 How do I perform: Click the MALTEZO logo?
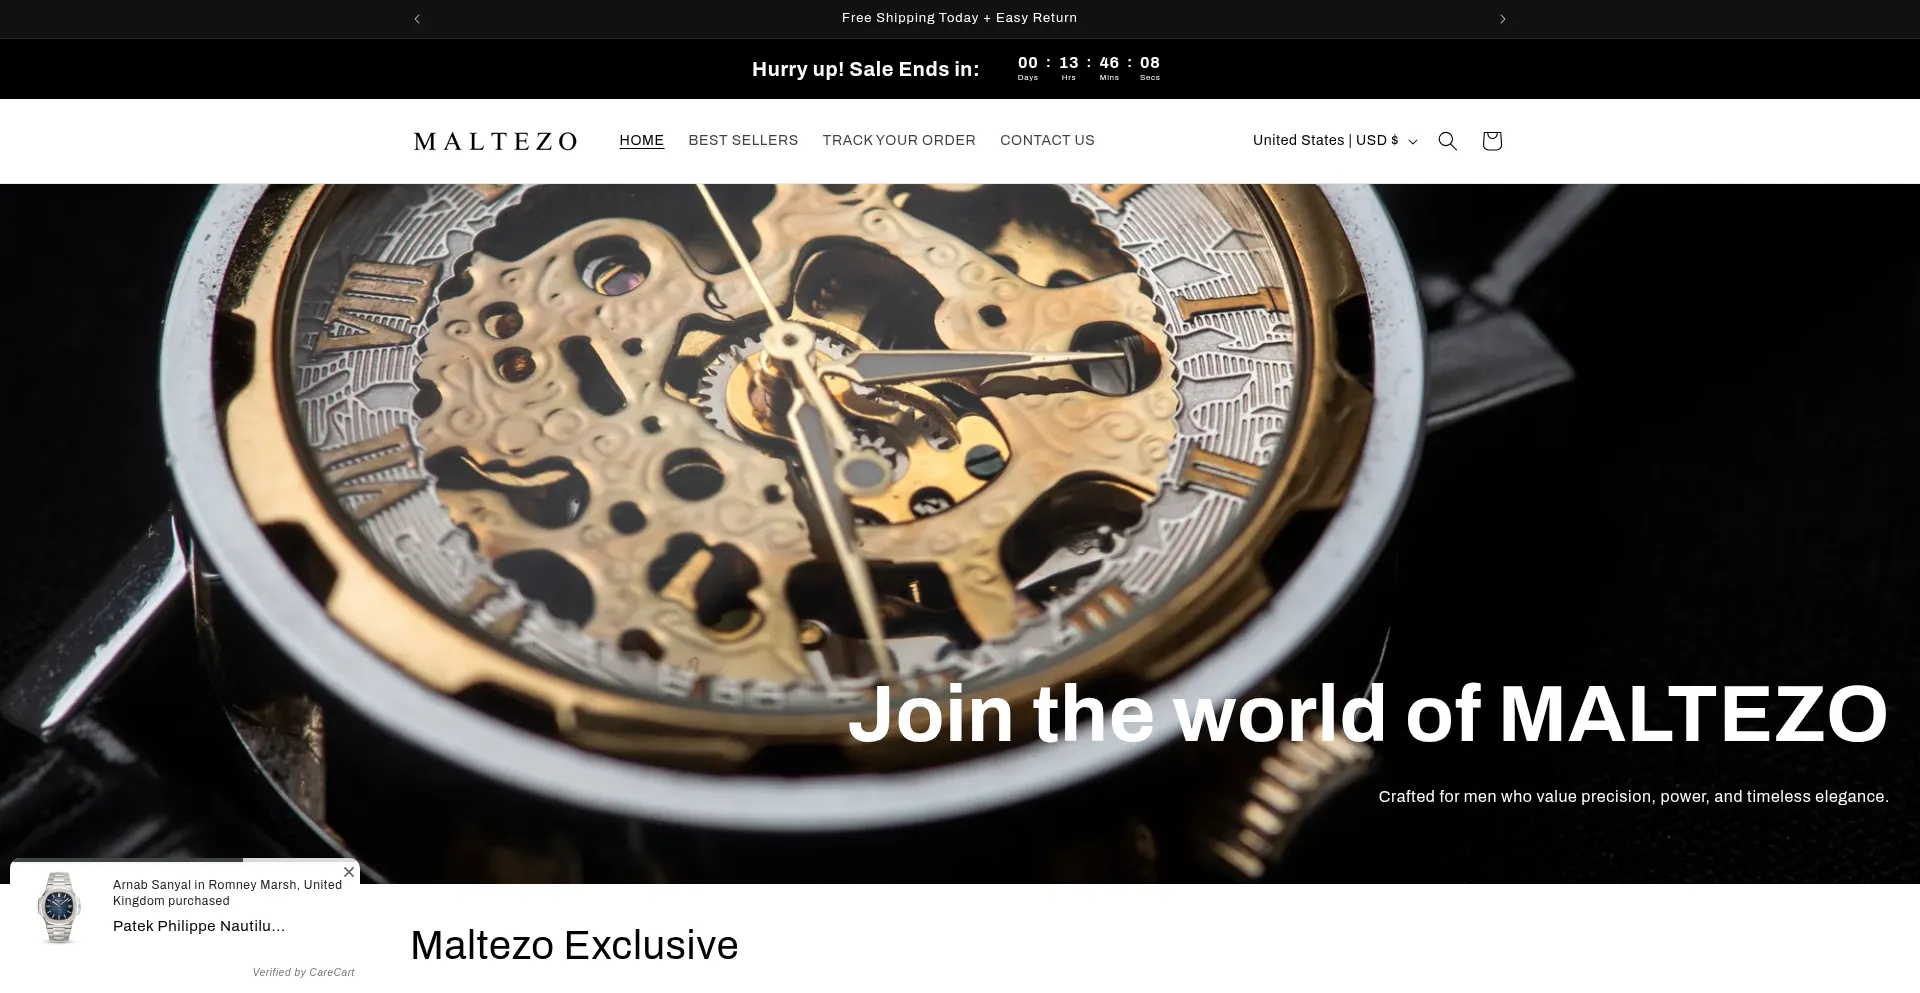pyautogui.click(x=495, y=141)
